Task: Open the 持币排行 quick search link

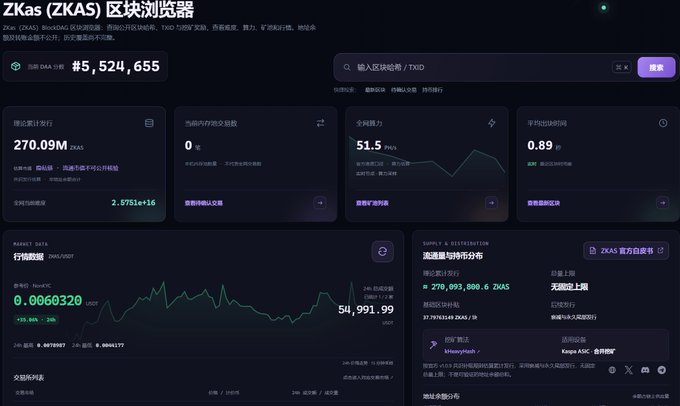Action: coord(432,90)
